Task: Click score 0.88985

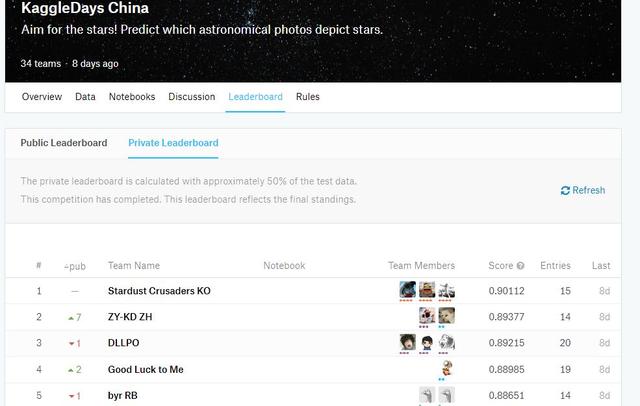Action: coord(506,369)
